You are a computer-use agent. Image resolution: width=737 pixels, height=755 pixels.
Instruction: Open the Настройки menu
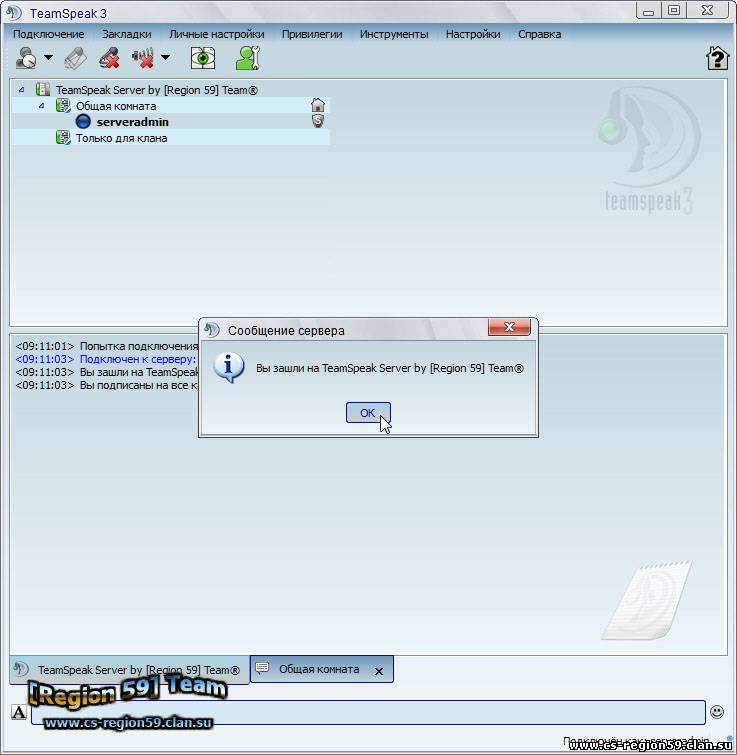(473, 34)
